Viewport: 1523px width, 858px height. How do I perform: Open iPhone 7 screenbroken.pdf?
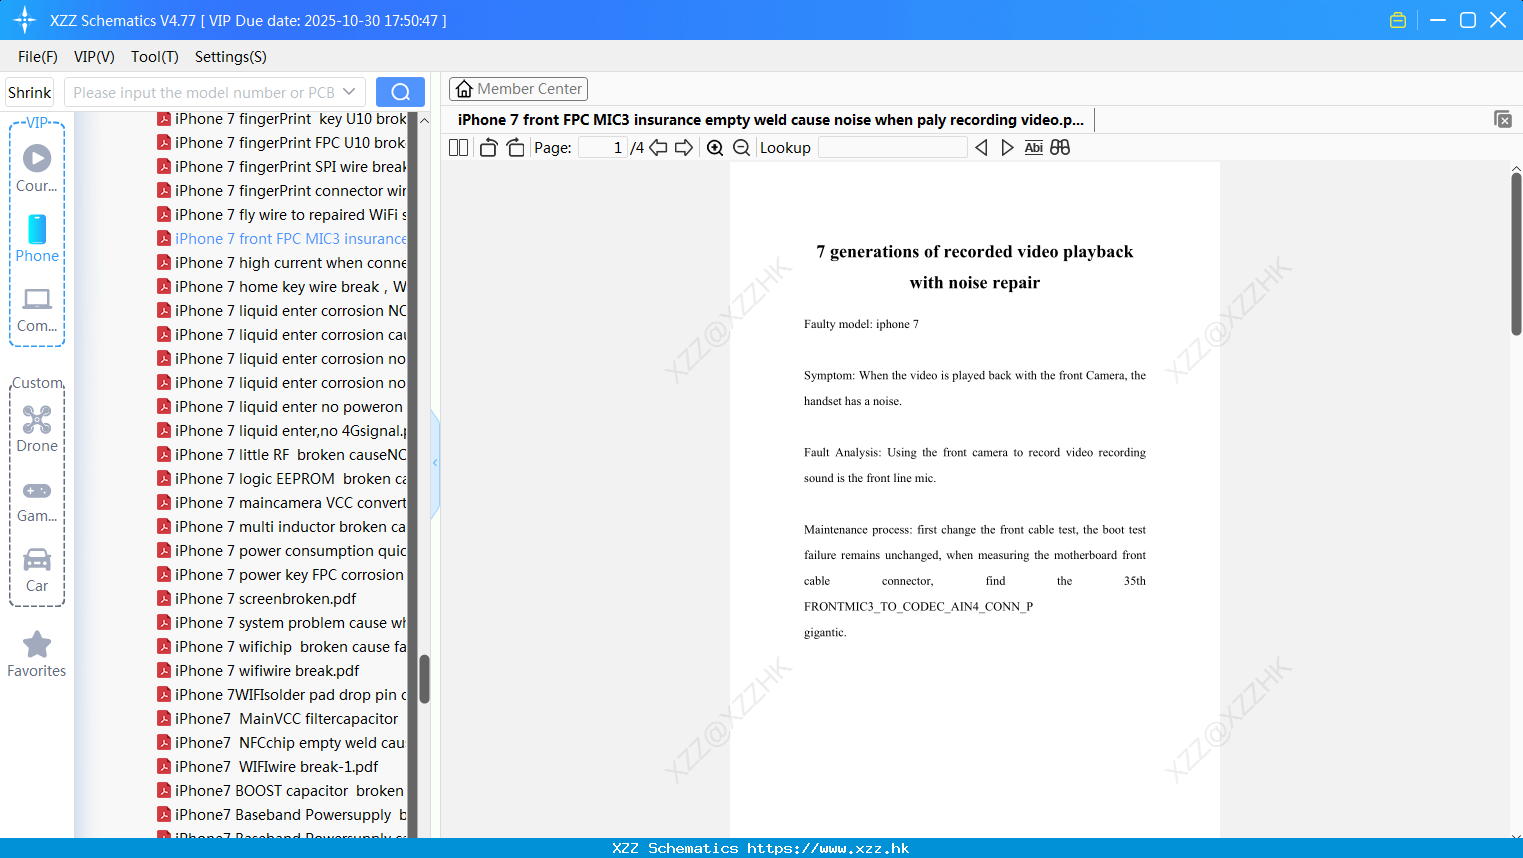257,599
